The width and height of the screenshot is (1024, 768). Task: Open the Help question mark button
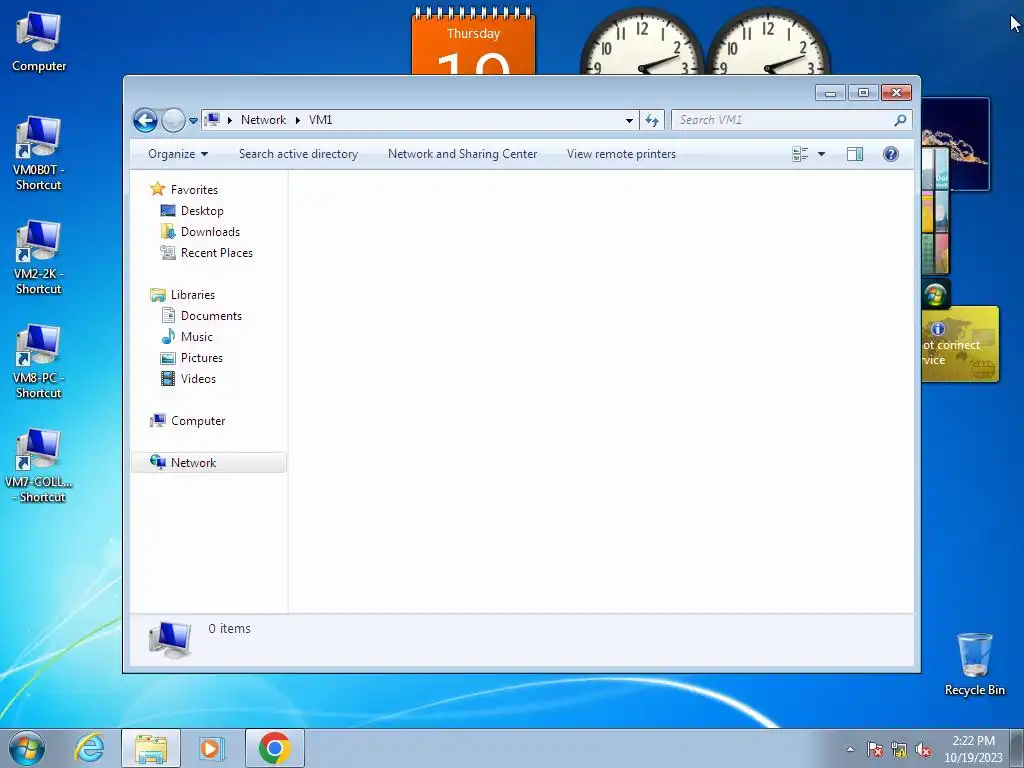[x=891, y=154]
